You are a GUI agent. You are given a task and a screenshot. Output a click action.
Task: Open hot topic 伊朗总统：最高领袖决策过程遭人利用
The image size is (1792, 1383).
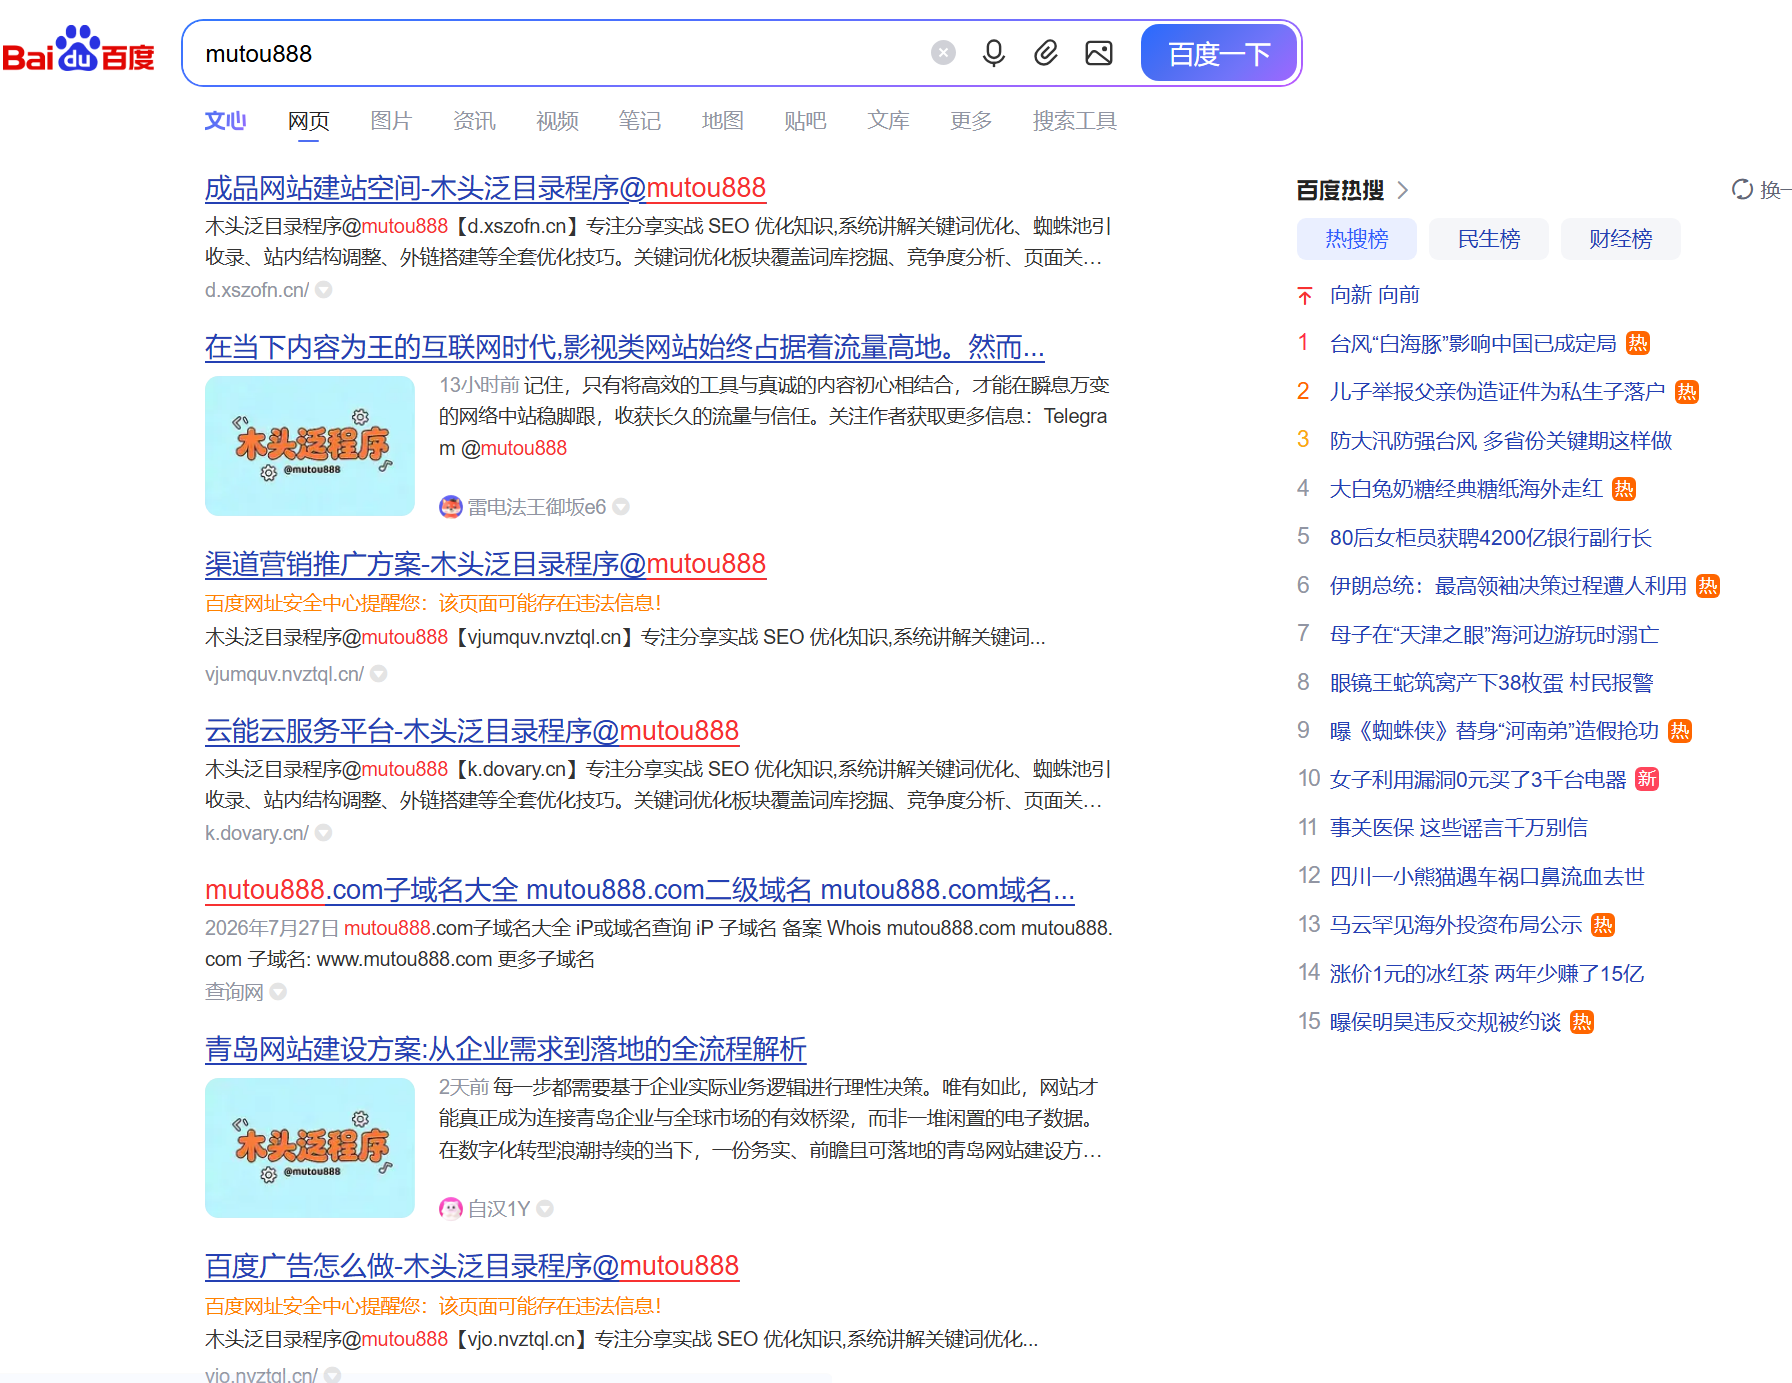pos(1508,586)
